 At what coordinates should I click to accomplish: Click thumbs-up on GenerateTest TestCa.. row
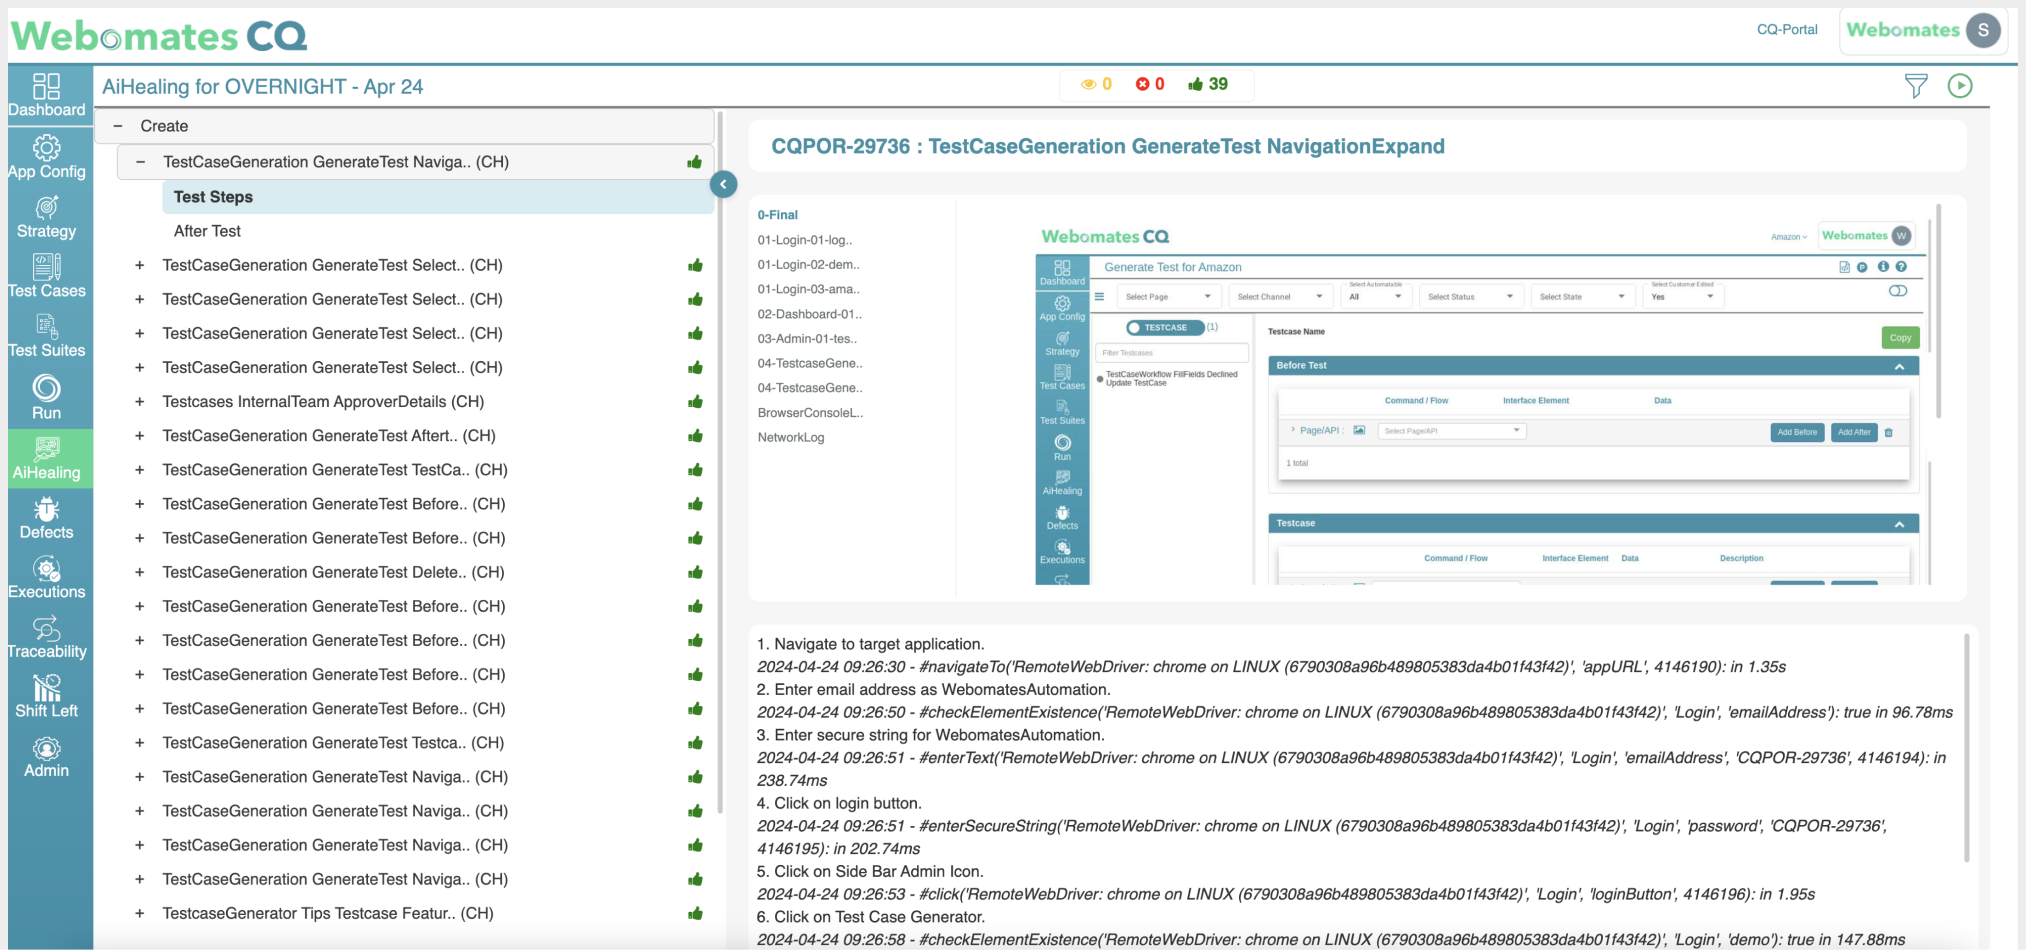695,470
